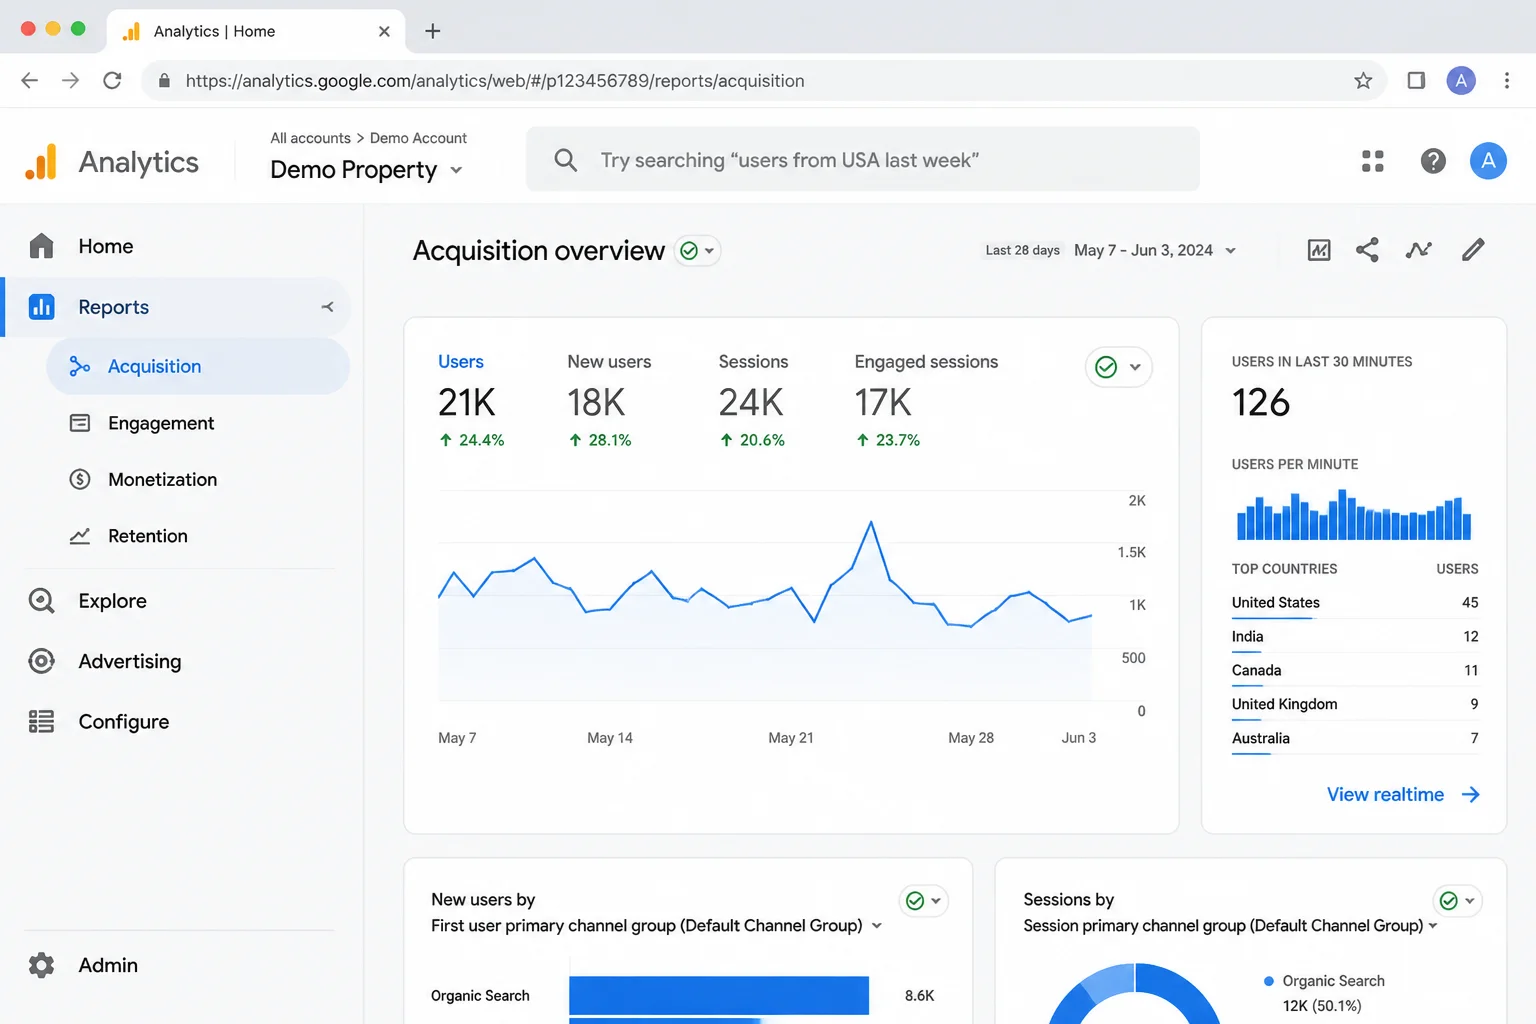Click the Home house icon in sidebar

[x=41, y=246]
